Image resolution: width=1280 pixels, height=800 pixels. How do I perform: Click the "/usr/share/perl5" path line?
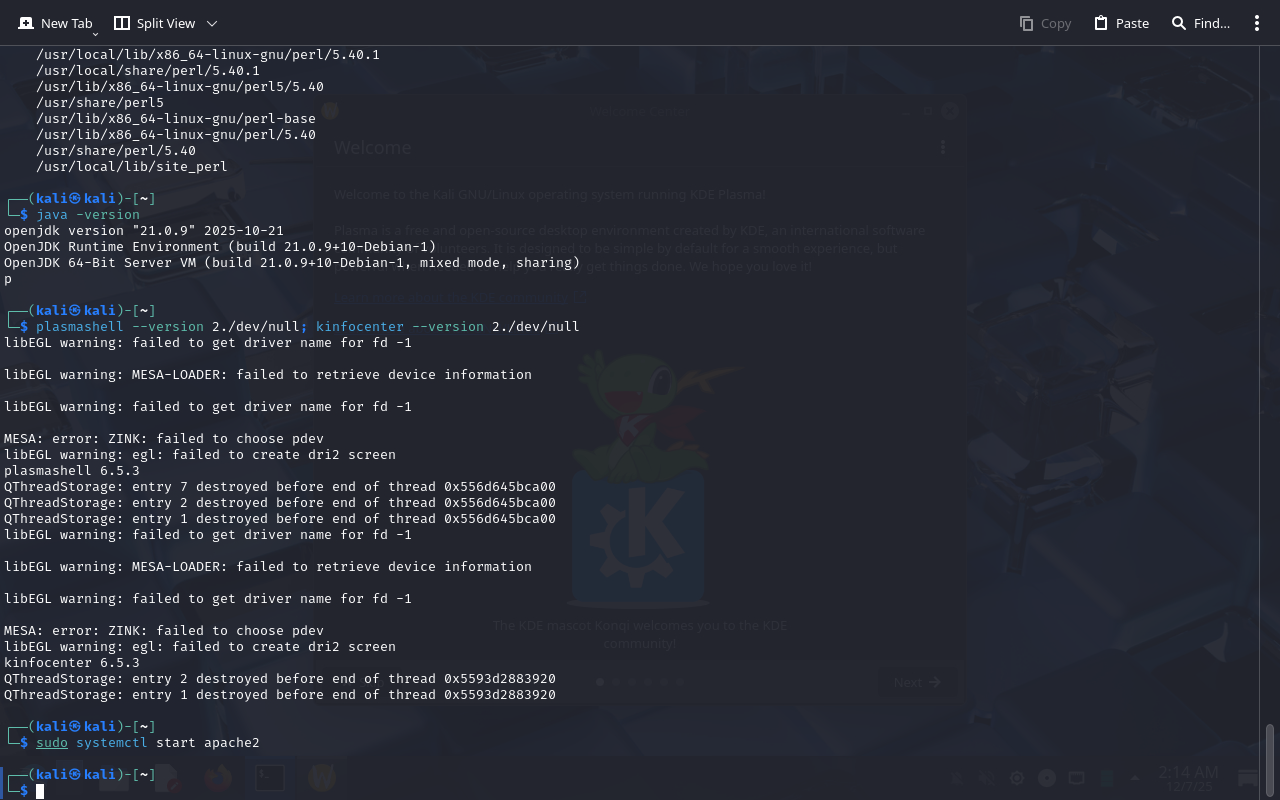(x=100, y=103)
